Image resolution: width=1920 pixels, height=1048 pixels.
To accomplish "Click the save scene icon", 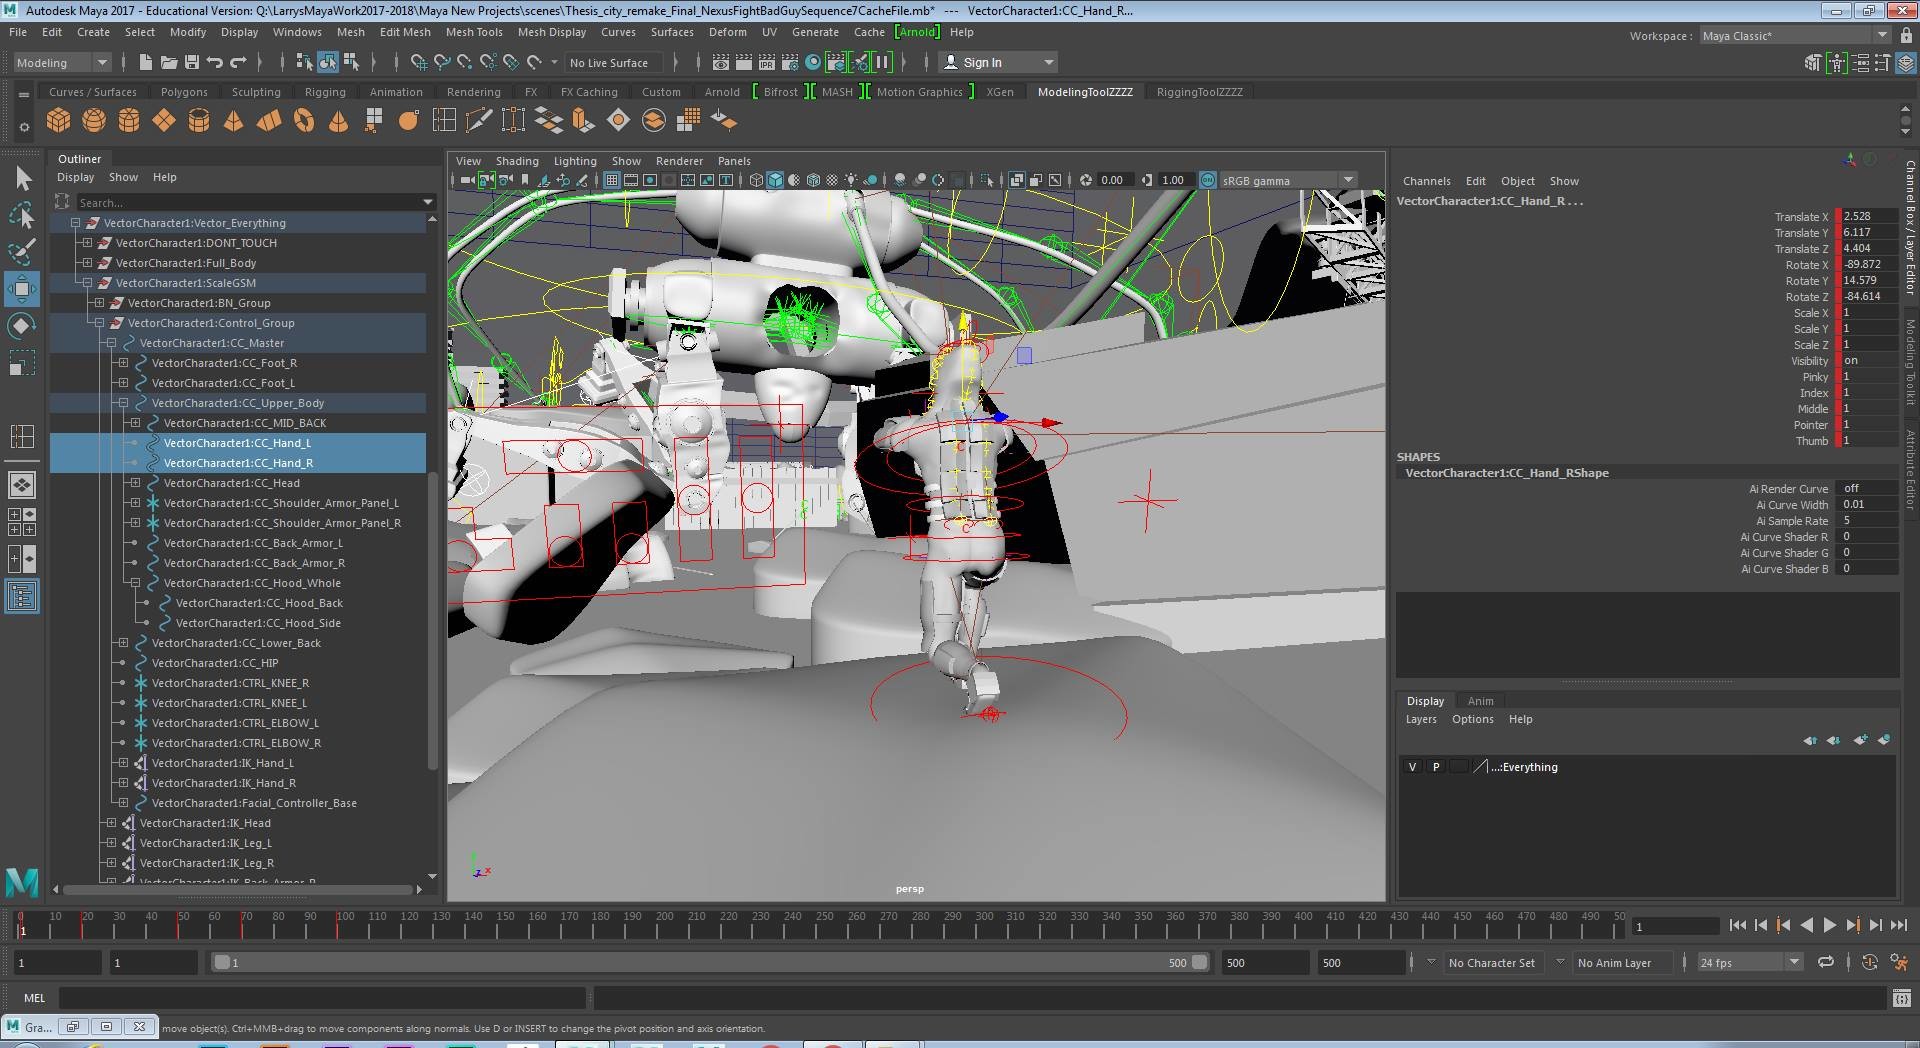I will point(192,62).
